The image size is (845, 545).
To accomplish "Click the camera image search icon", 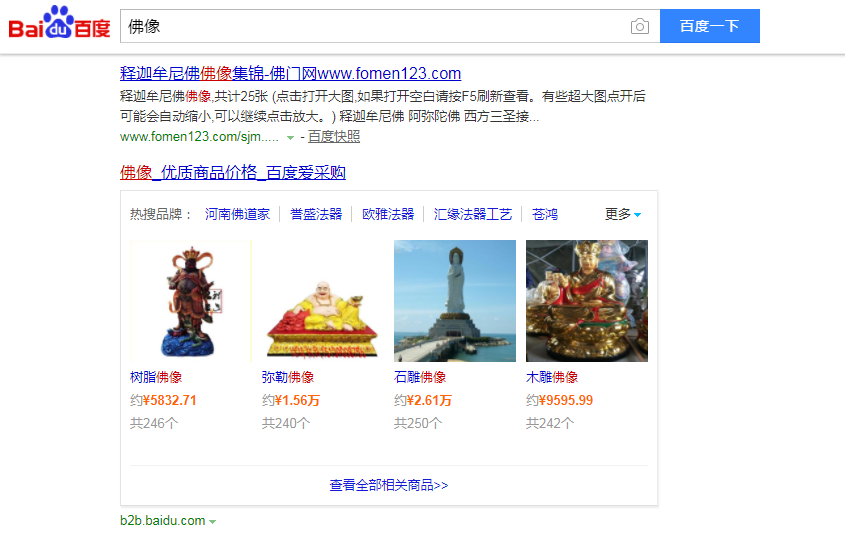I will (x=640, y=26).
